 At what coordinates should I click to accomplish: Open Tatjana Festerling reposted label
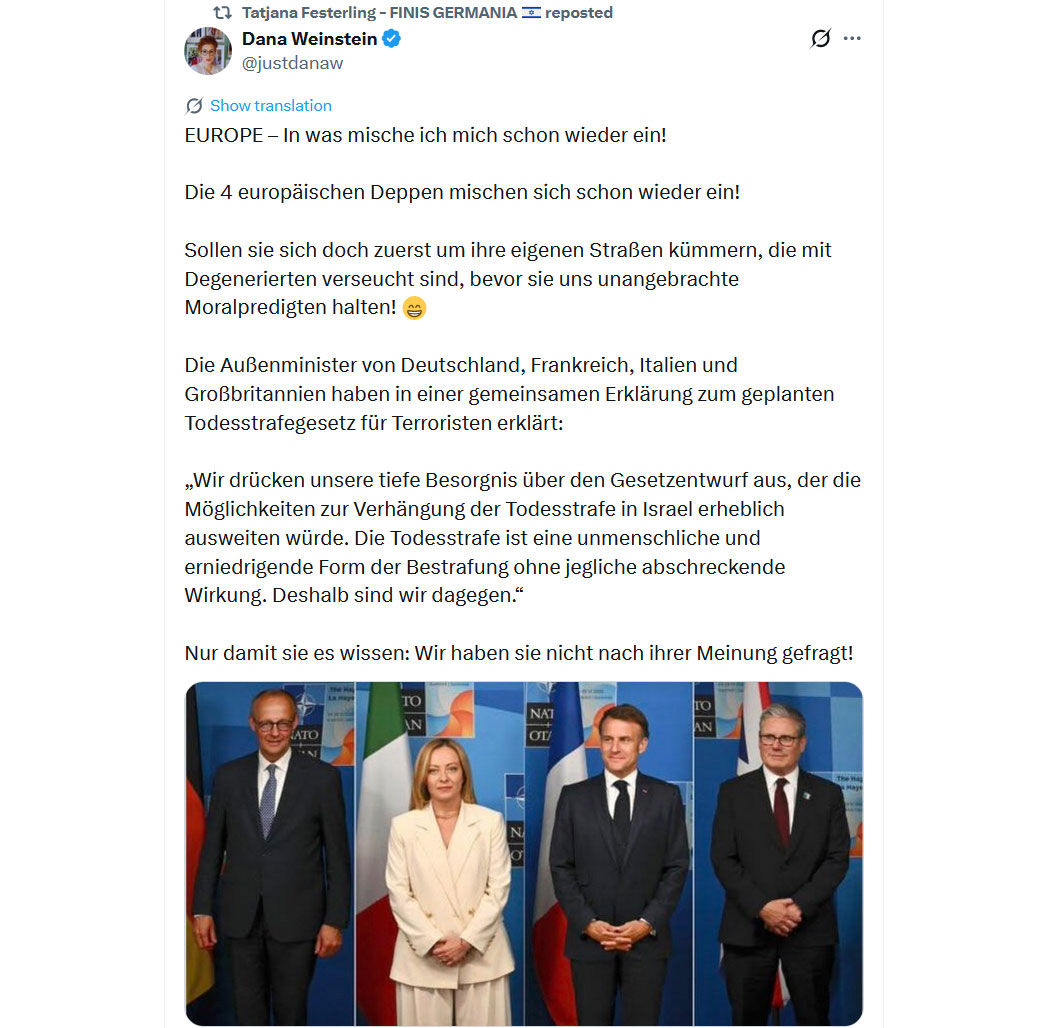(x=427, y=12)
